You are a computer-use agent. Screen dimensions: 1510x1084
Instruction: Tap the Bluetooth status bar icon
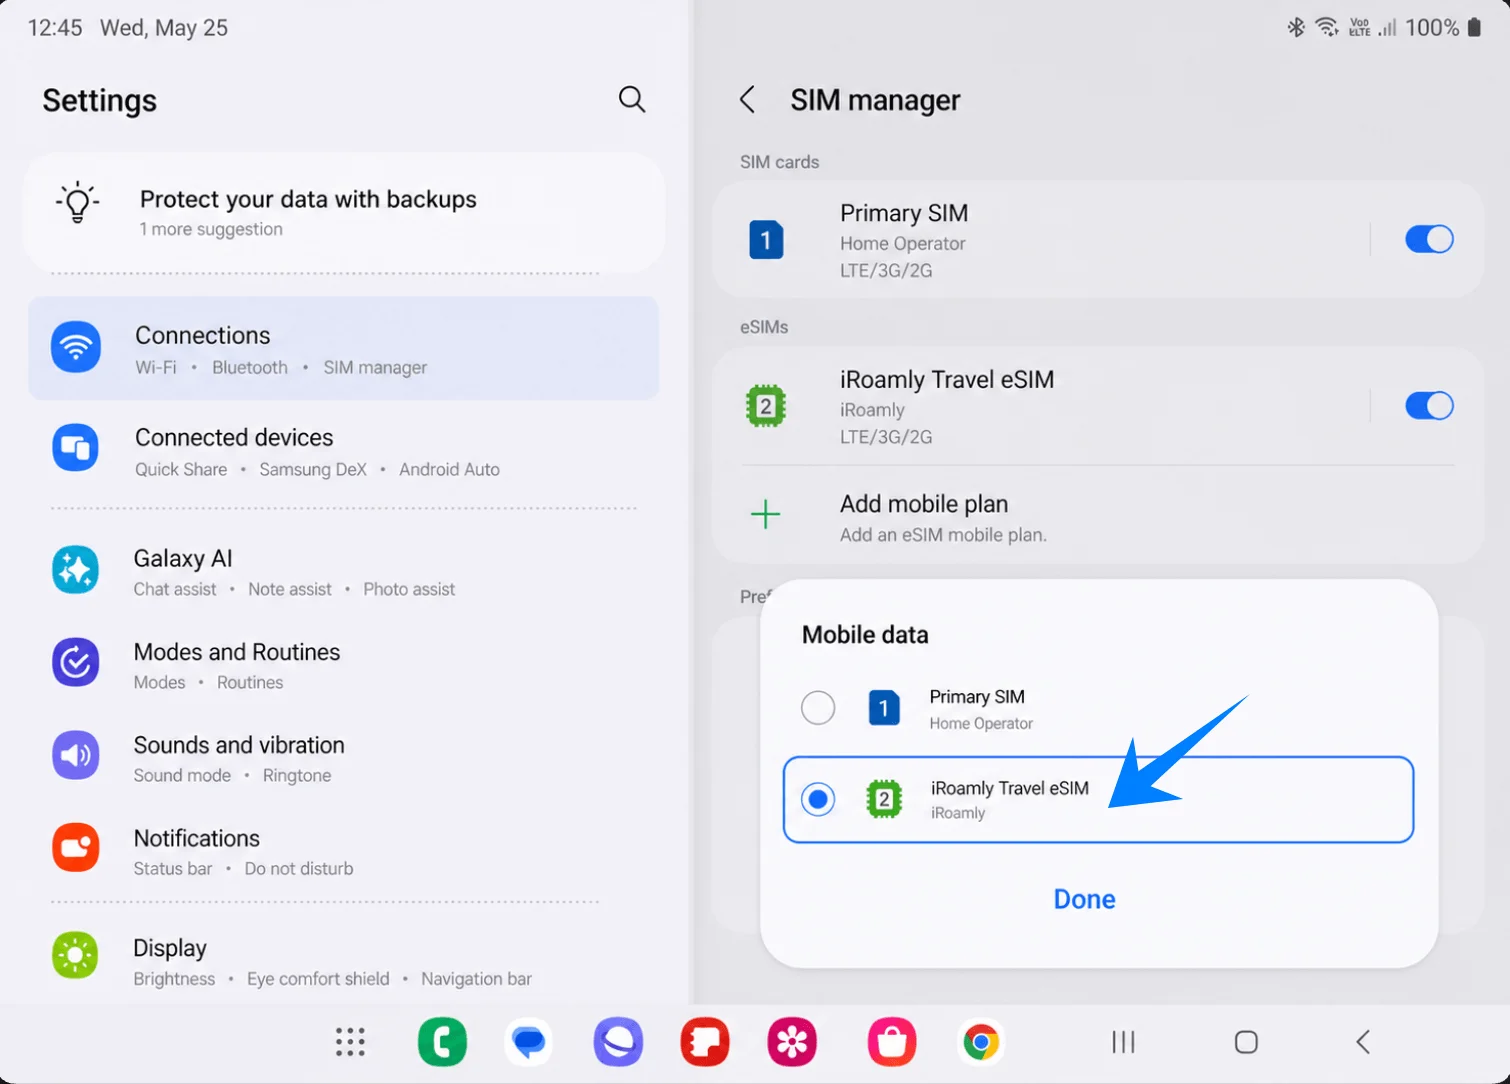point(1296,27)
